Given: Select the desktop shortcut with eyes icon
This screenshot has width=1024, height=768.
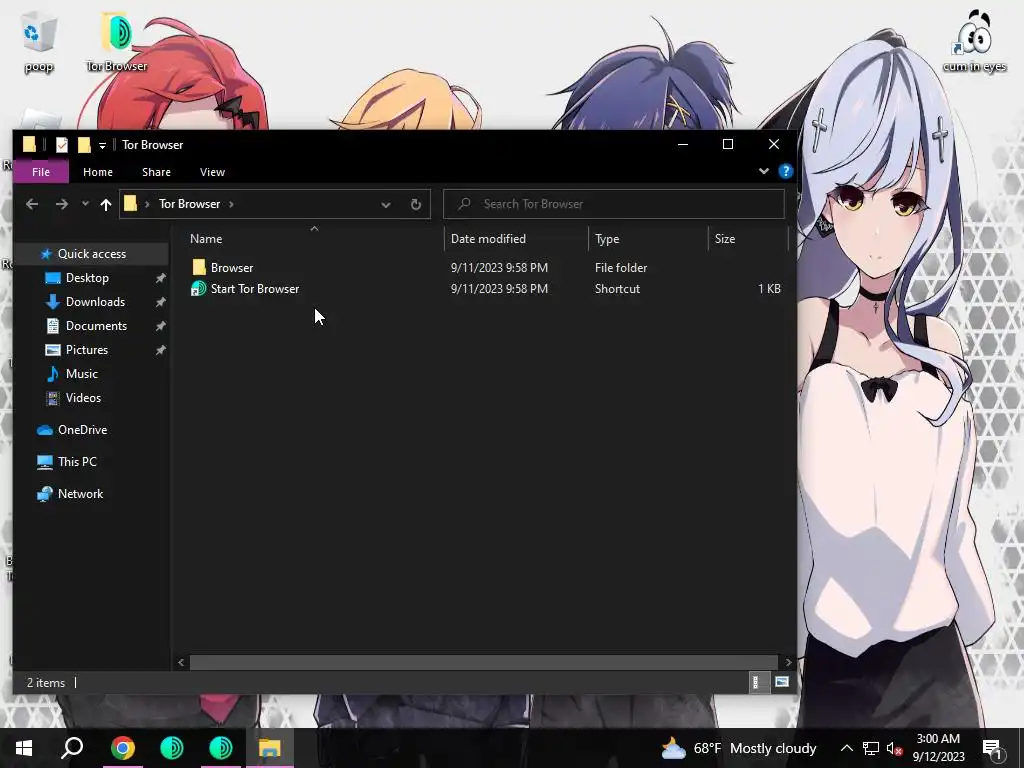Looking at the screenshot, I should pyautogui.click(x=974, y=40).
